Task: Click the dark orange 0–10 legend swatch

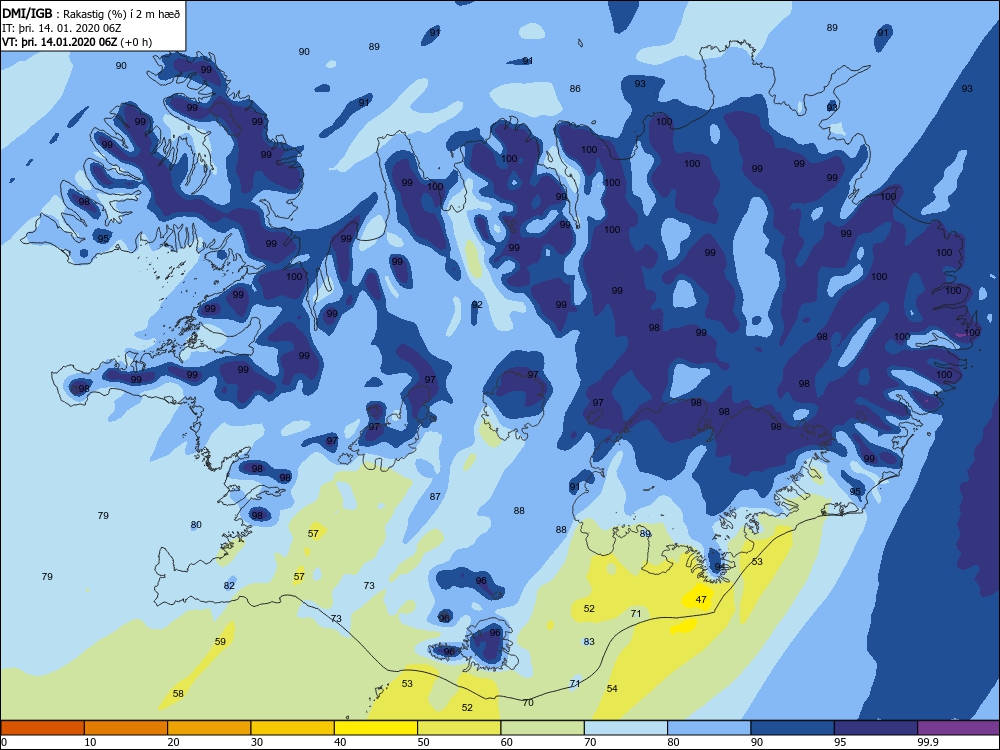Action: [x=43, y=728]
